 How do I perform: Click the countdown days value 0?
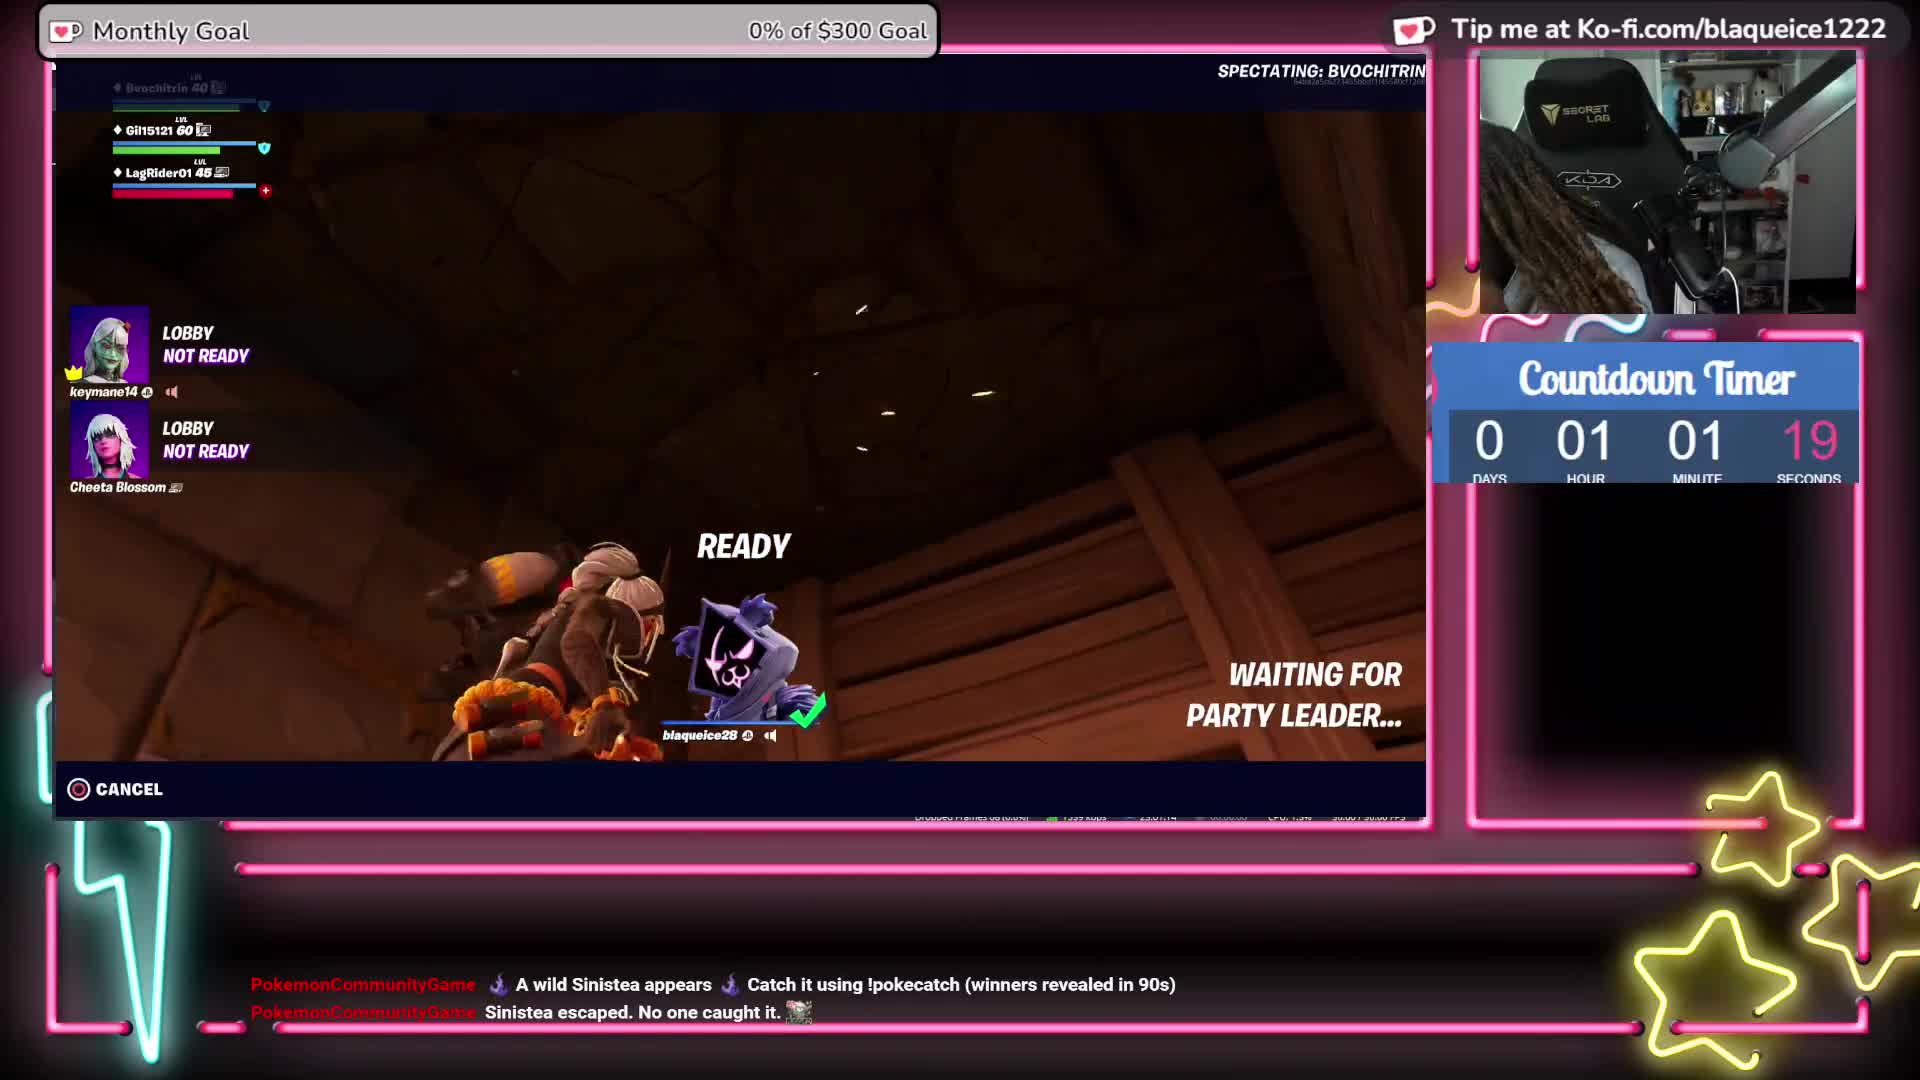tap(1489, 441)
